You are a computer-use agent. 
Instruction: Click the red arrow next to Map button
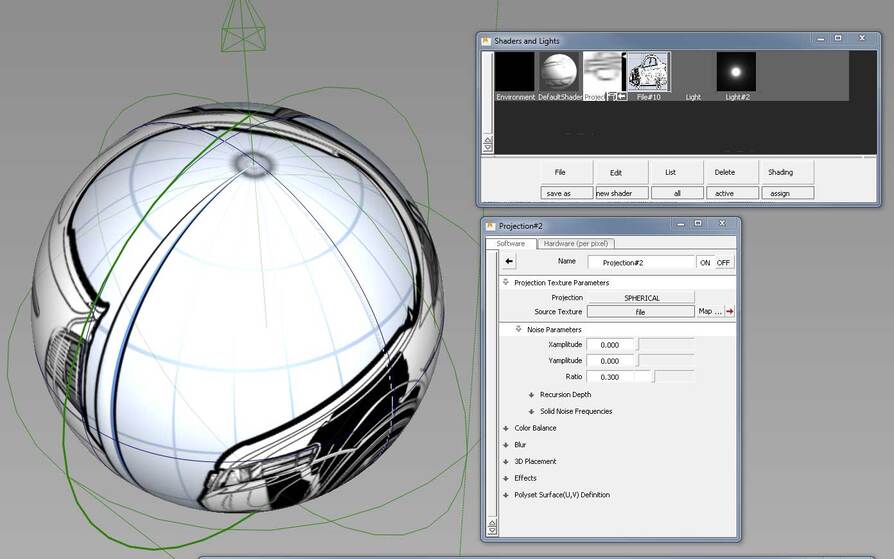coord(730,312)
